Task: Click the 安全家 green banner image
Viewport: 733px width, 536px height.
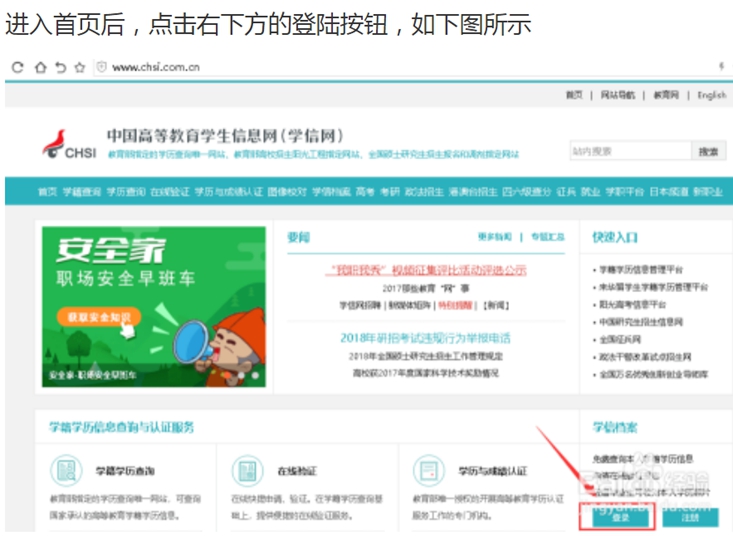Action: [154, 307]
